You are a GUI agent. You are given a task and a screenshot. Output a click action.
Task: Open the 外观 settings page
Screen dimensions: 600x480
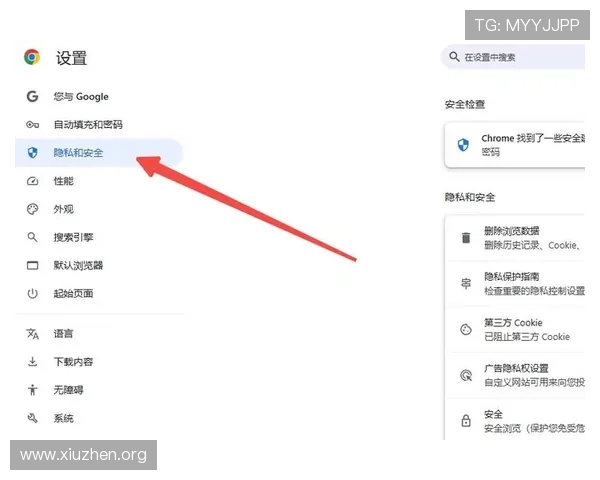point(99,209)
